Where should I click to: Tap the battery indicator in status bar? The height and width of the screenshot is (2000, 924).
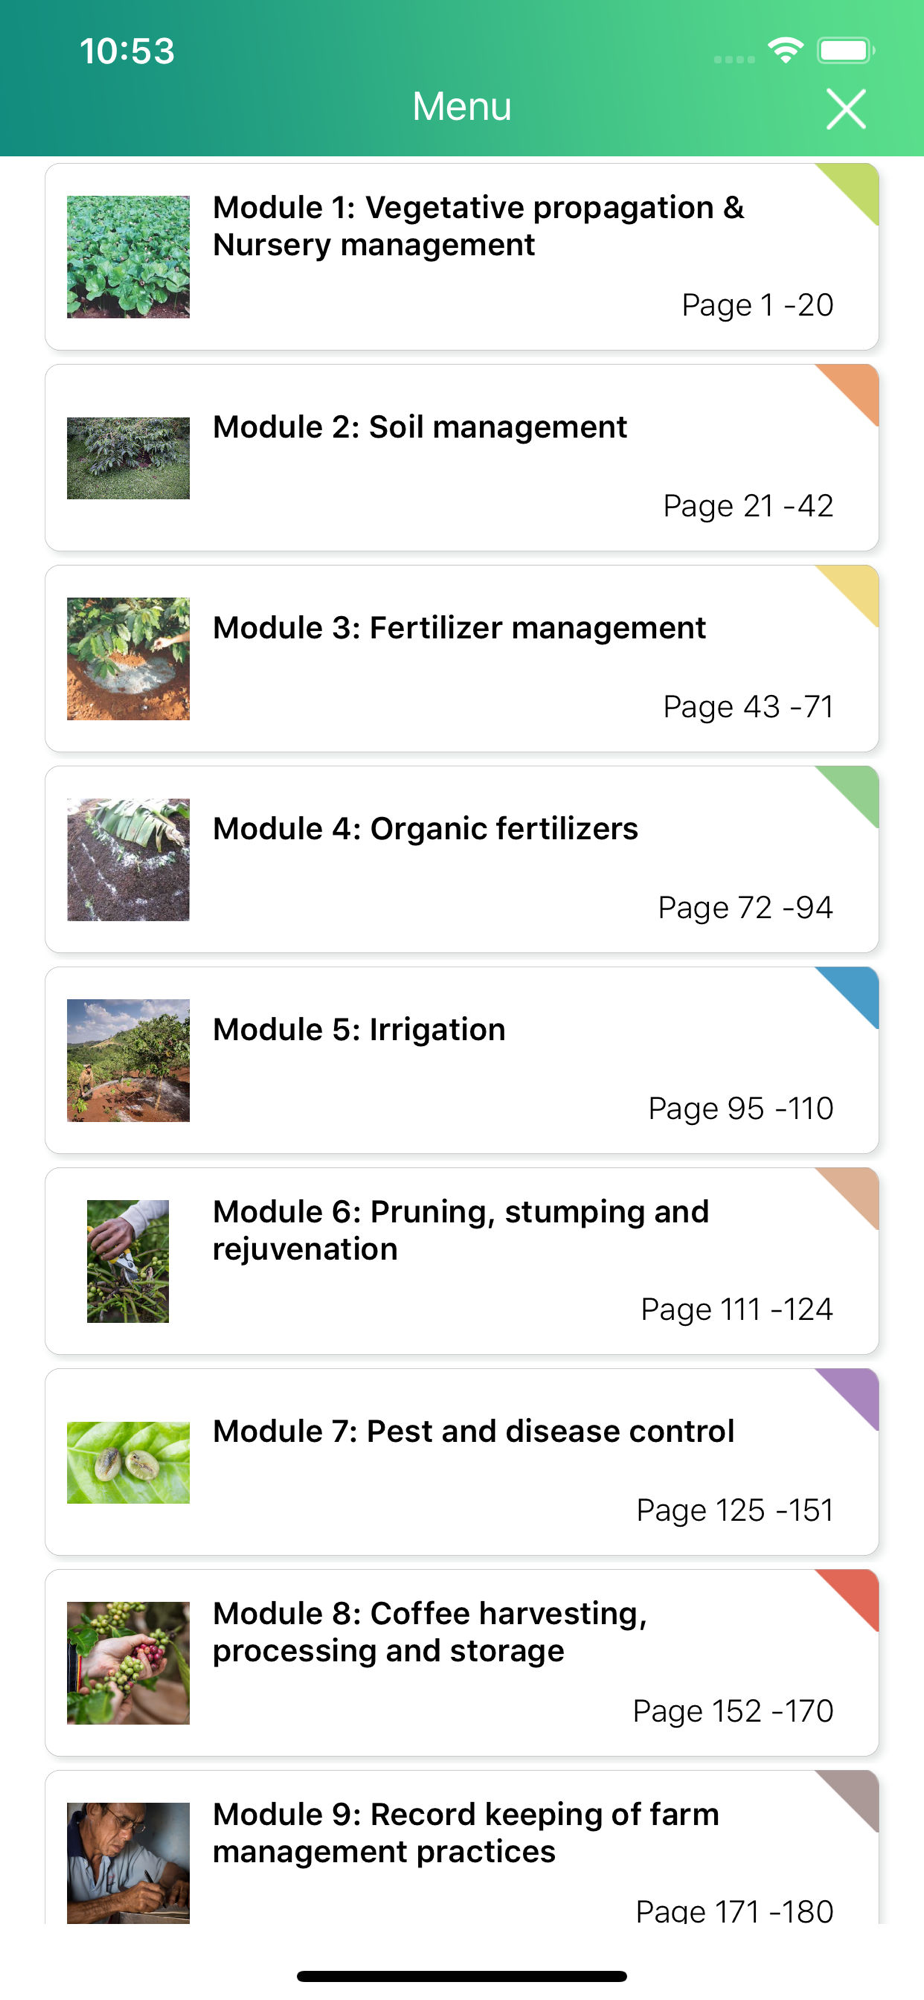coord(846,50)
